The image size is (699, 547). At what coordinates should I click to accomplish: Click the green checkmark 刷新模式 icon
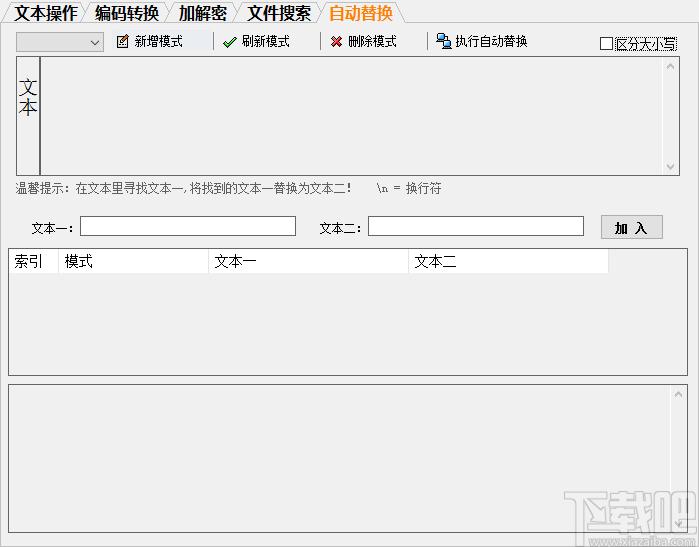click(230, 42)
